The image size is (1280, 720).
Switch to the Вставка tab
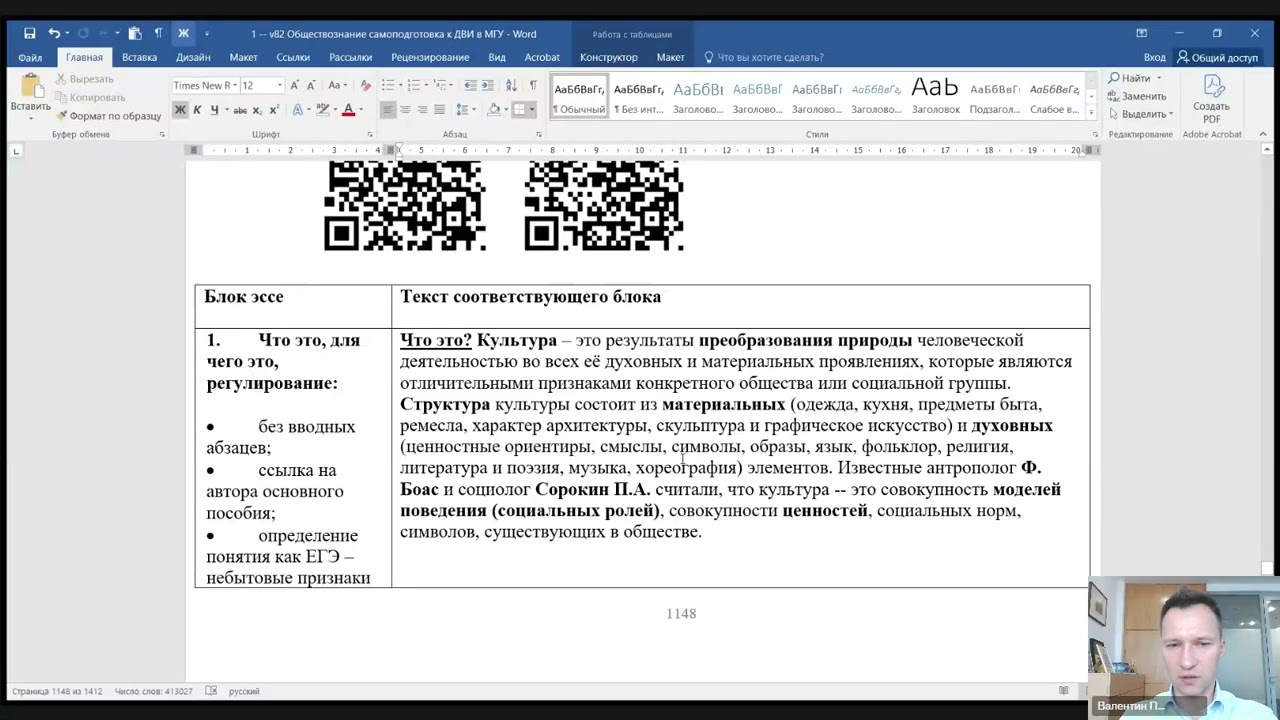click(x=139, y=57)
